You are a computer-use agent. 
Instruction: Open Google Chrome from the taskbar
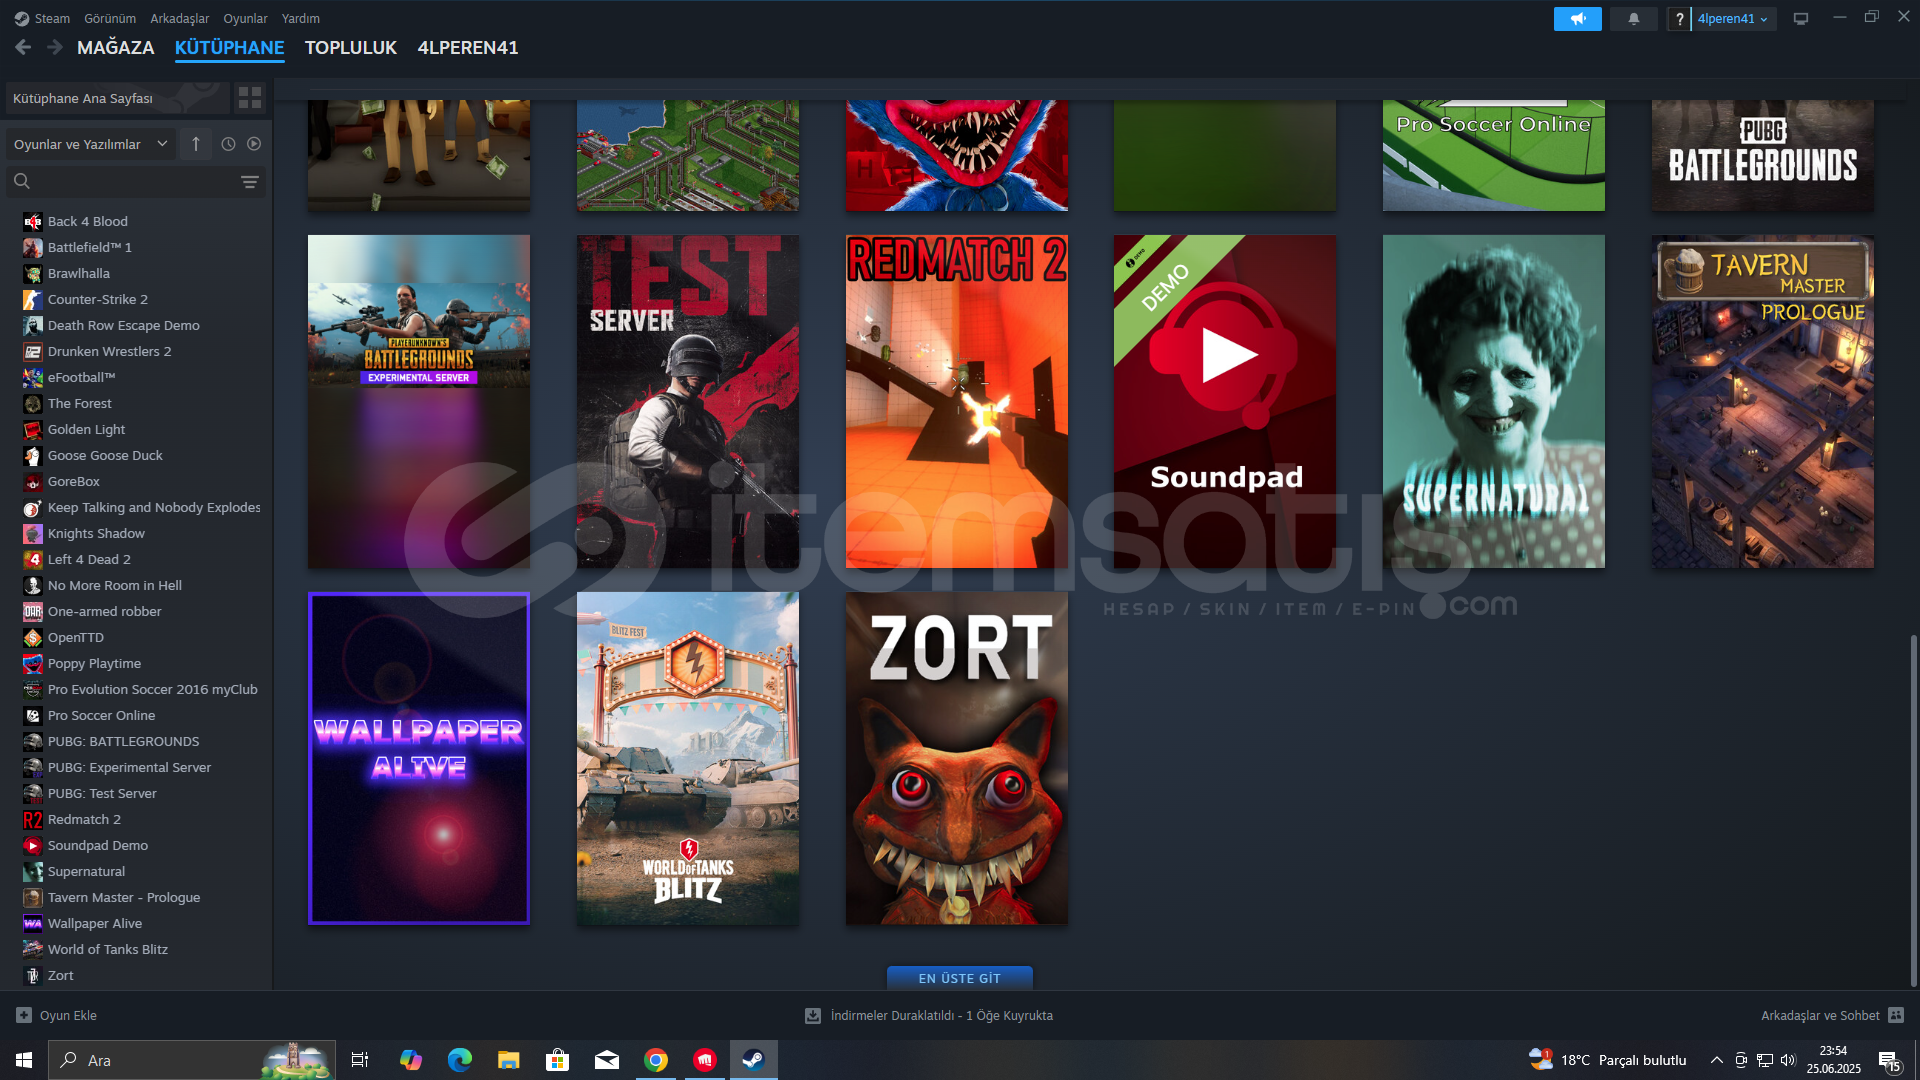[656, 1060]
